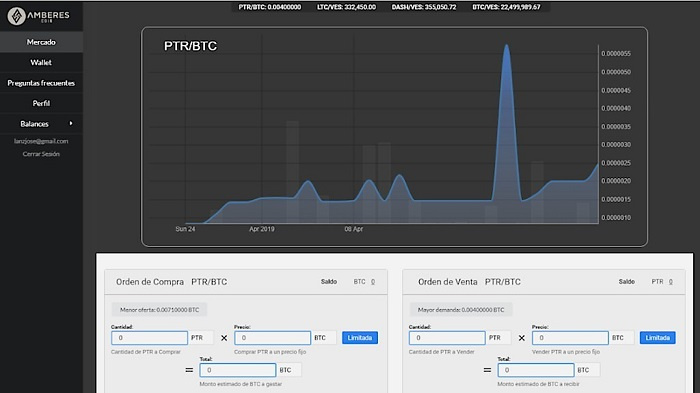Focus the Cantidad field for buying PTR

pos(150,338)
